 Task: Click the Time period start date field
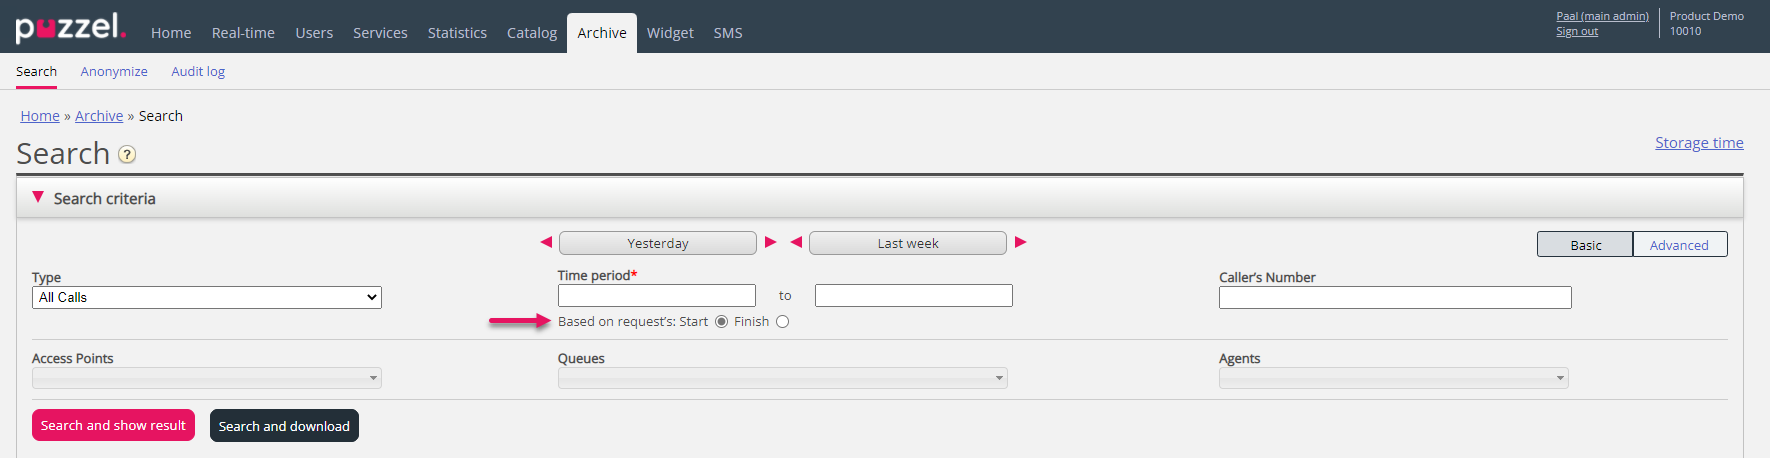pos(656,296)
